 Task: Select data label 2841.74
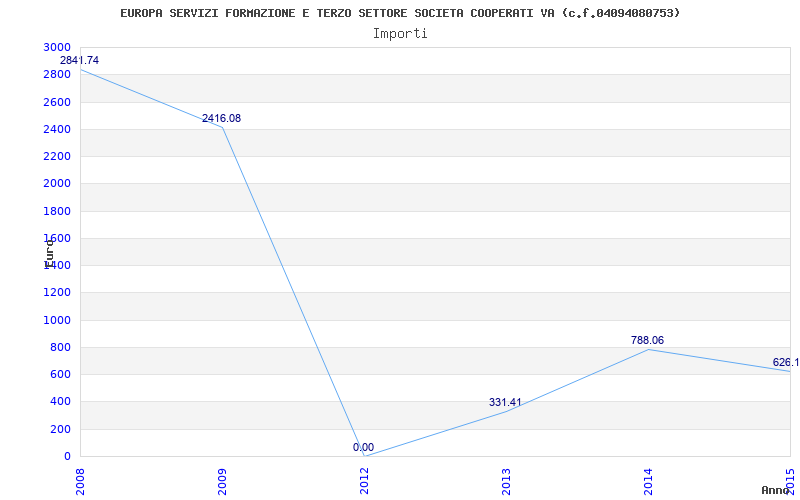tap(80, 60)
